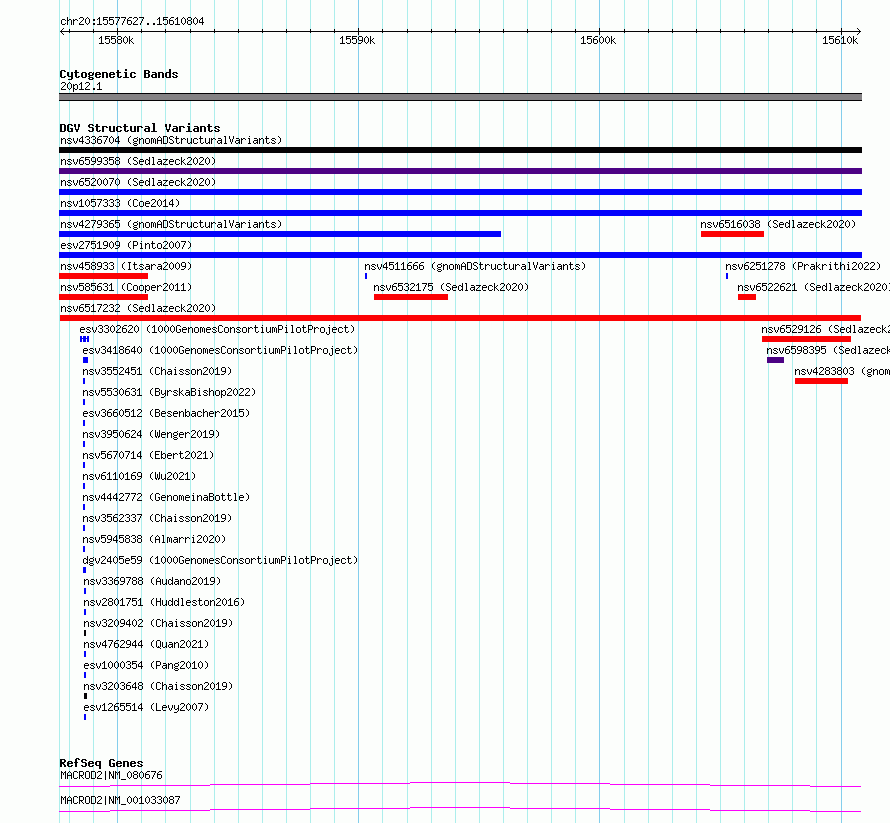Open nsv3562337 Chaisson2019 label

point(157,518)
